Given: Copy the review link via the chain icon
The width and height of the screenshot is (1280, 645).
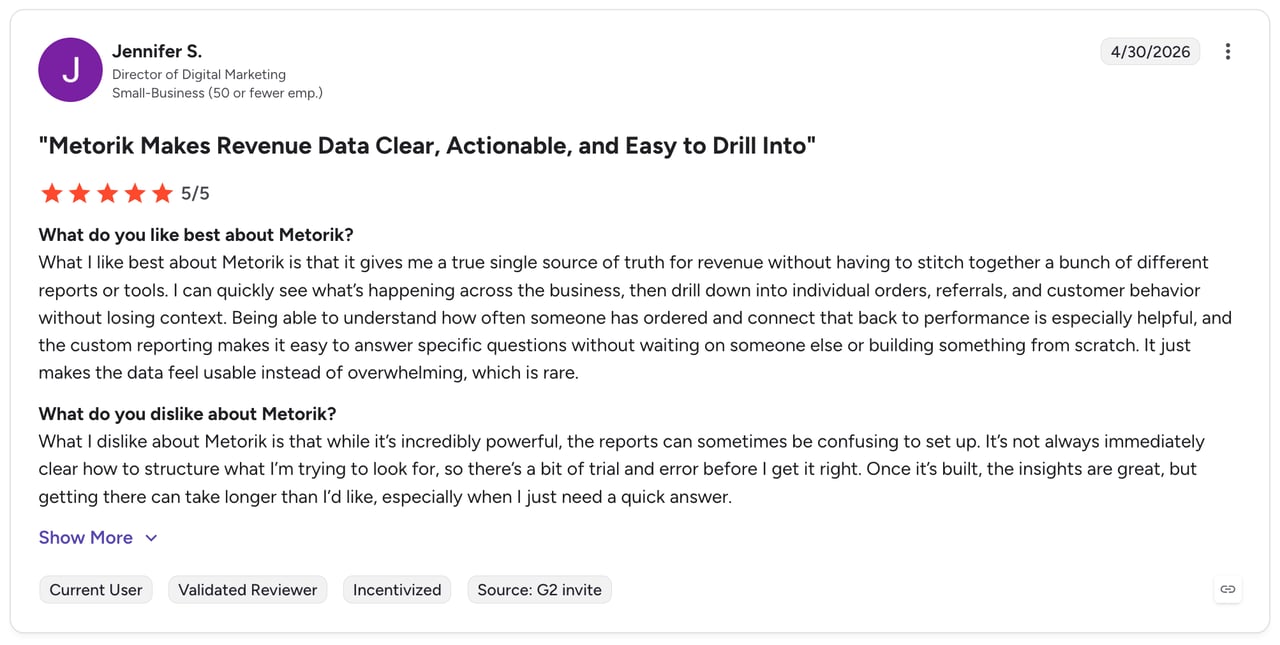Looking at the screenshot, I should click(x=1228, y=589).
